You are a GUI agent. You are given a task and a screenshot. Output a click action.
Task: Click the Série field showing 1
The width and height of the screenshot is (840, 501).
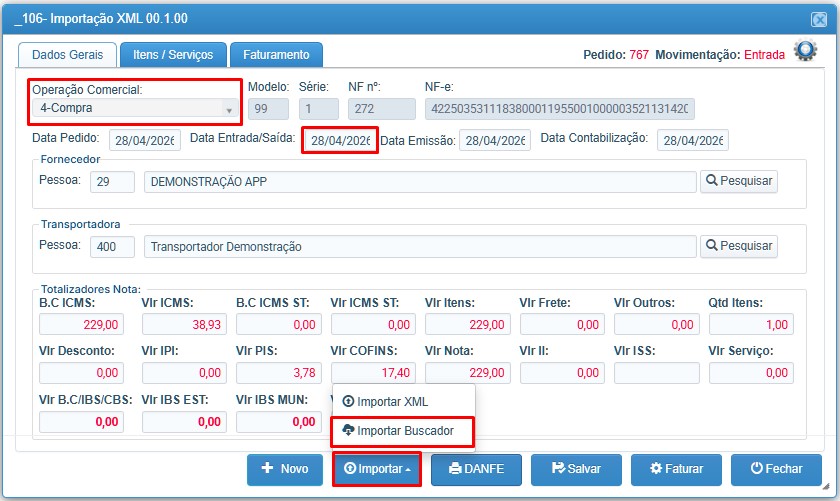coord(319,109)
